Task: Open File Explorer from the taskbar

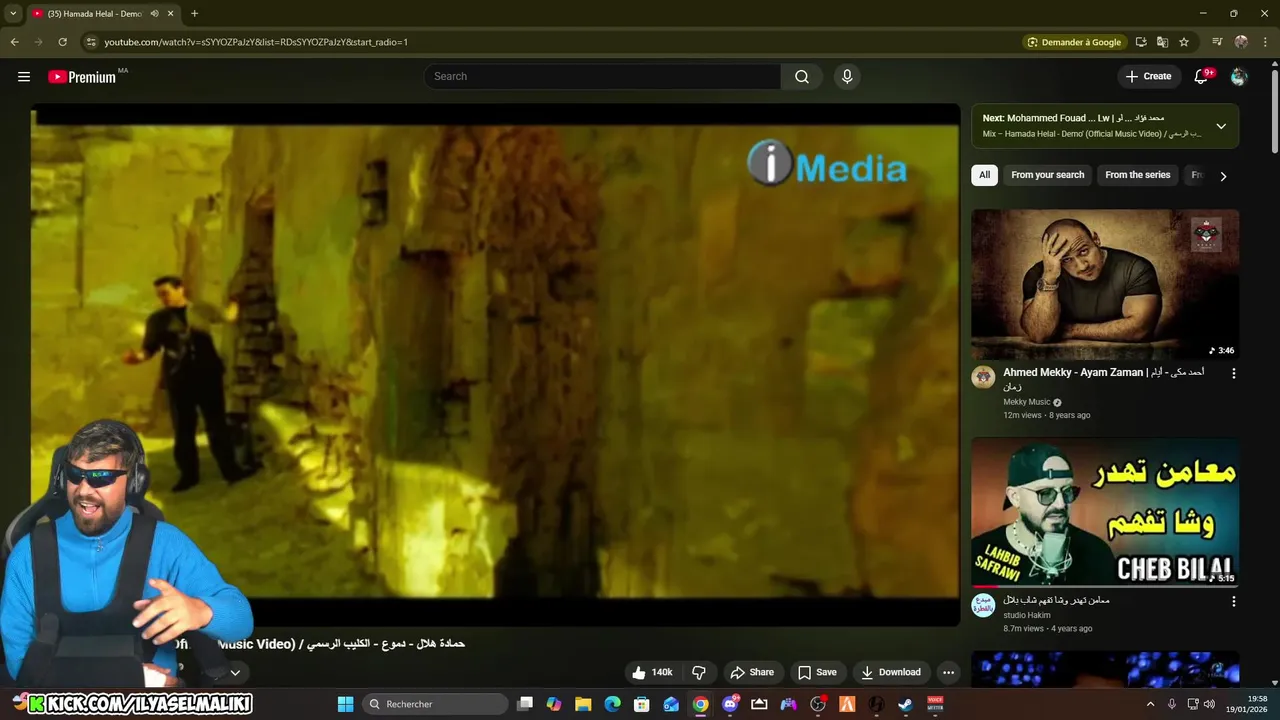Action: pos(583,704)
